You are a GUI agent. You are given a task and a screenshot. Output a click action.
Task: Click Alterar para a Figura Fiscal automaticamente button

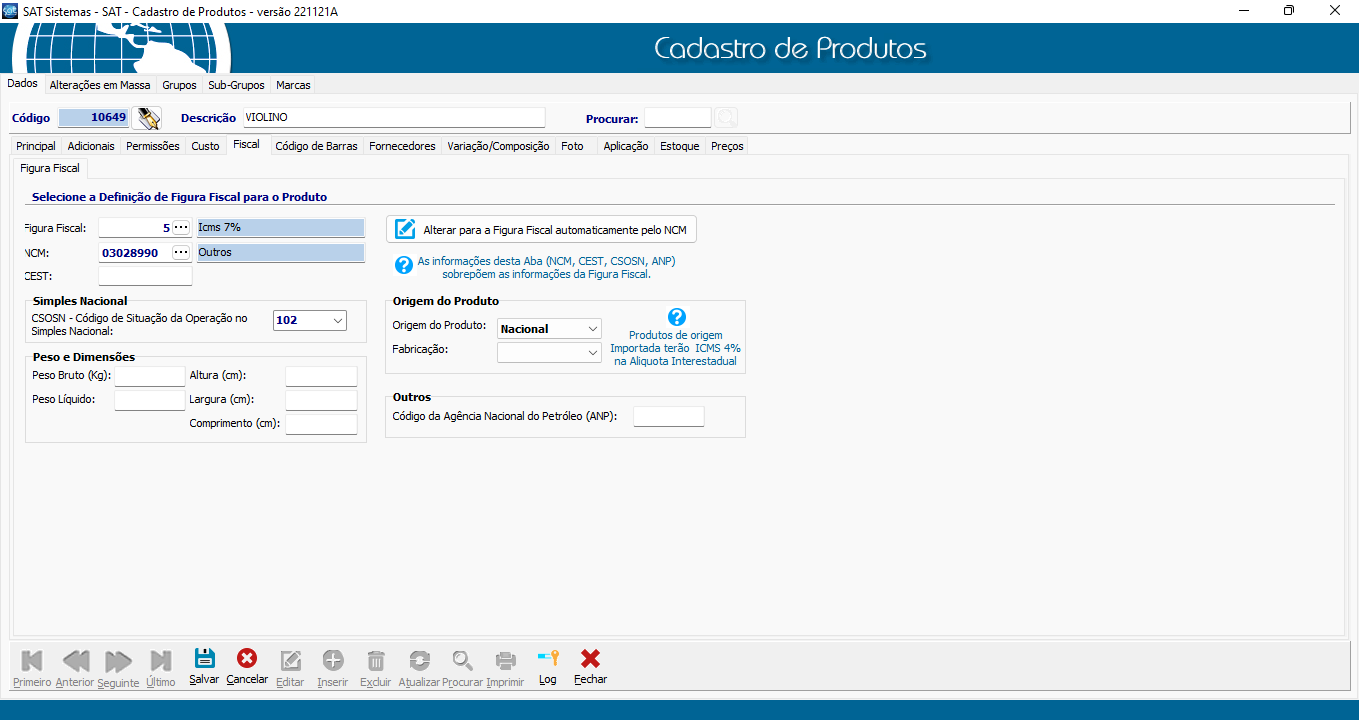[x=541, y=229]
